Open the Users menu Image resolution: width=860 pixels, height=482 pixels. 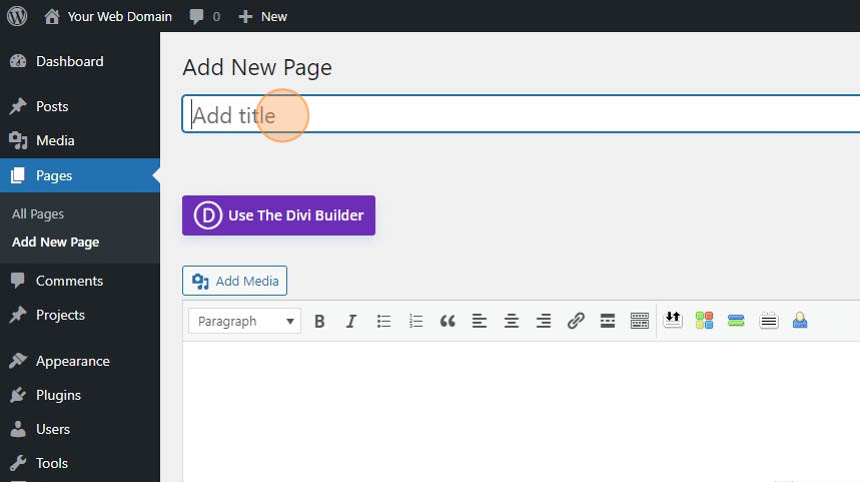[53, 429]
